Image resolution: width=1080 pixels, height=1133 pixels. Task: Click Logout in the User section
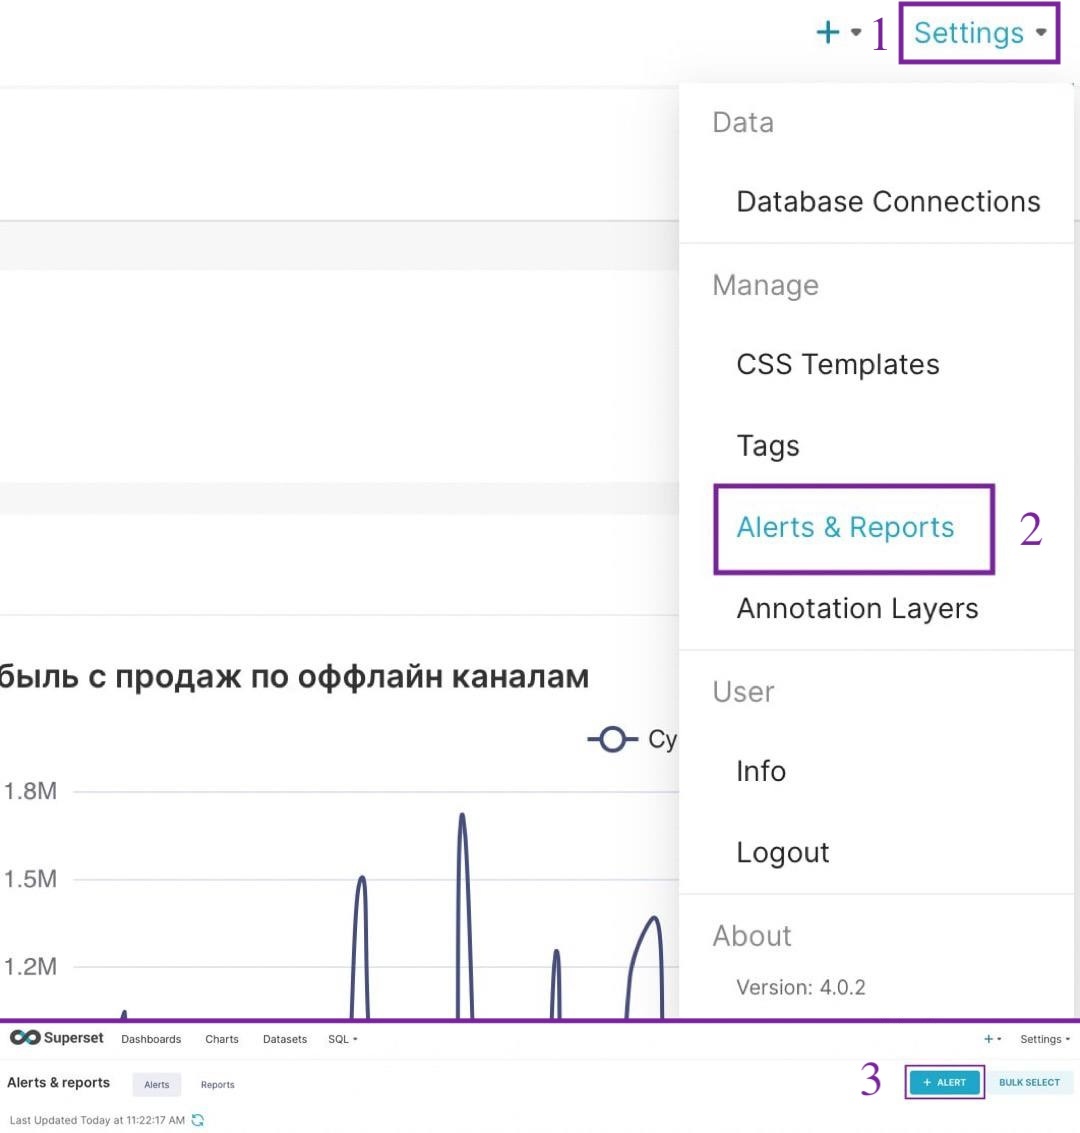click(782, 852)
